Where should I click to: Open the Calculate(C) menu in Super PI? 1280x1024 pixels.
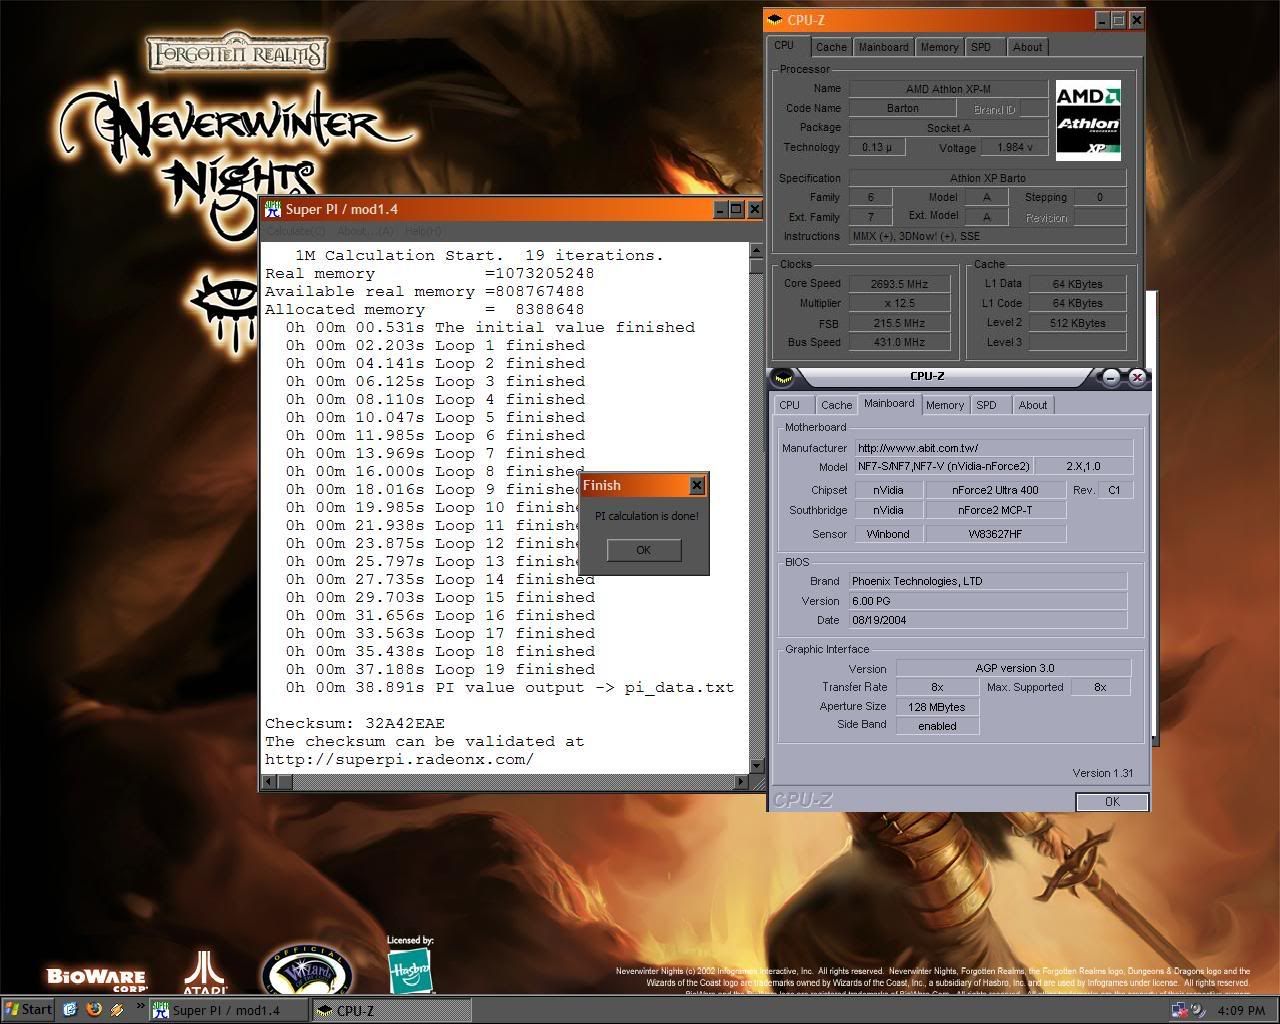point(295,231)
